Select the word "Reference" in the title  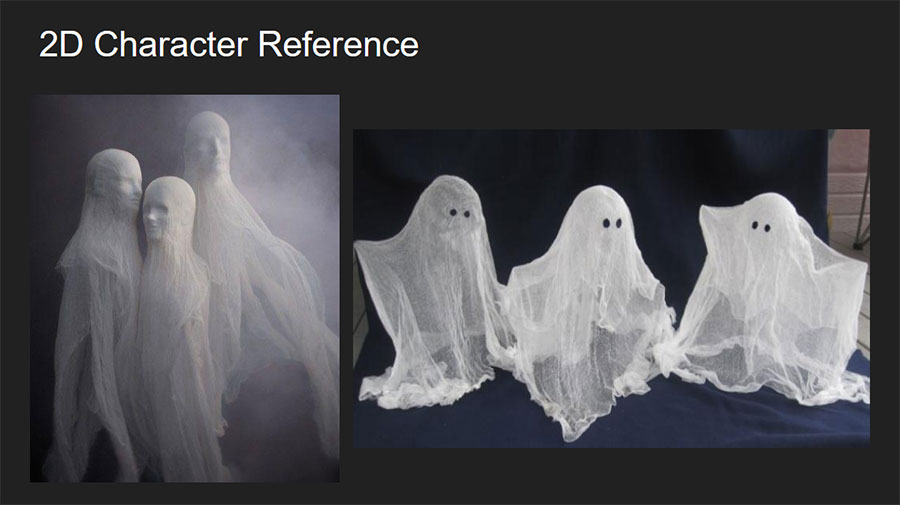point(339,44)
